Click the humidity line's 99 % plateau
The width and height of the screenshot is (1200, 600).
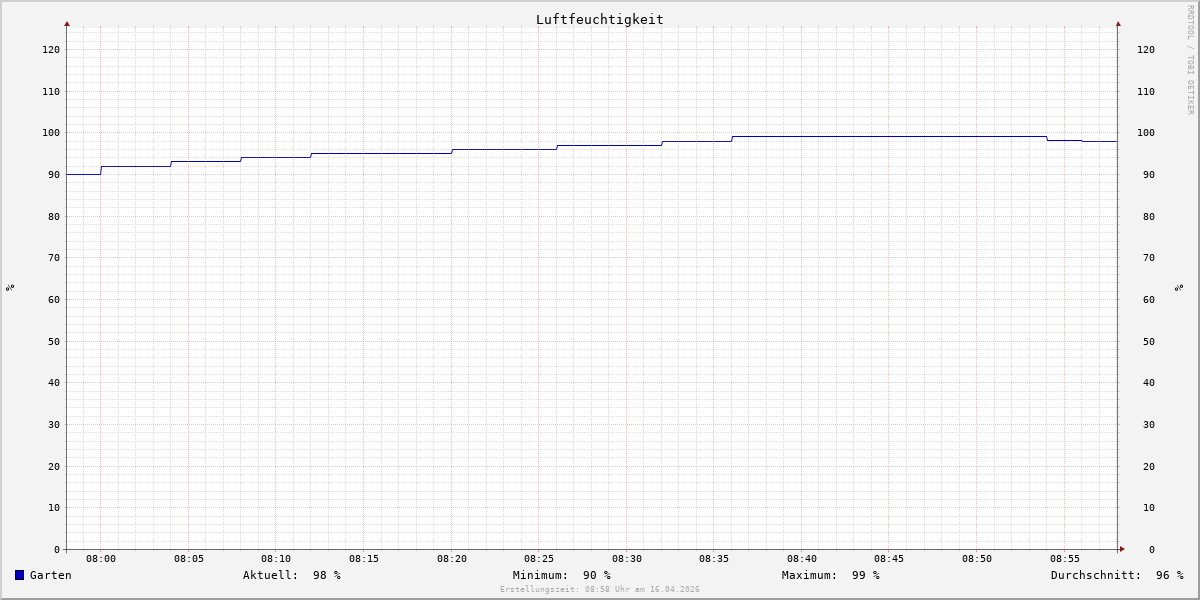(x=889, y=136)
